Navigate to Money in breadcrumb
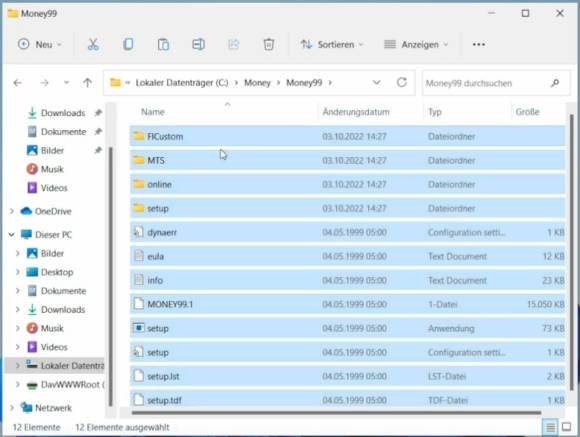Screen dimensions: 580x437 coord(257,83)
